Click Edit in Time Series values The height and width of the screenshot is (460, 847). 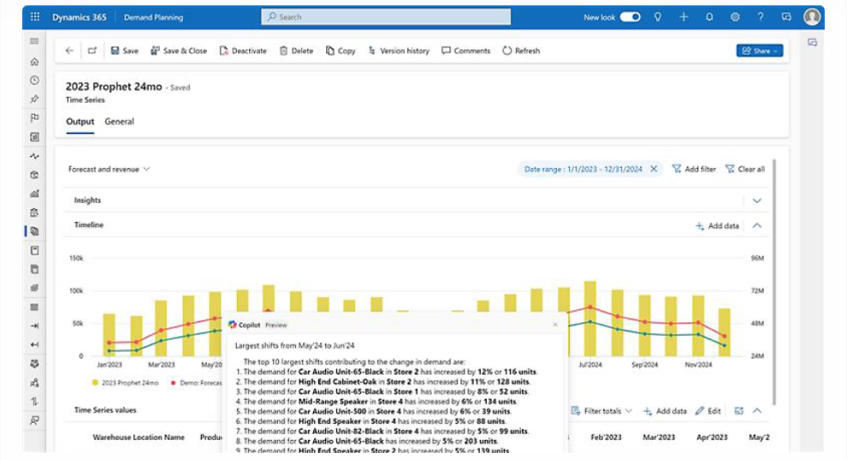click(x=708, y=411)
